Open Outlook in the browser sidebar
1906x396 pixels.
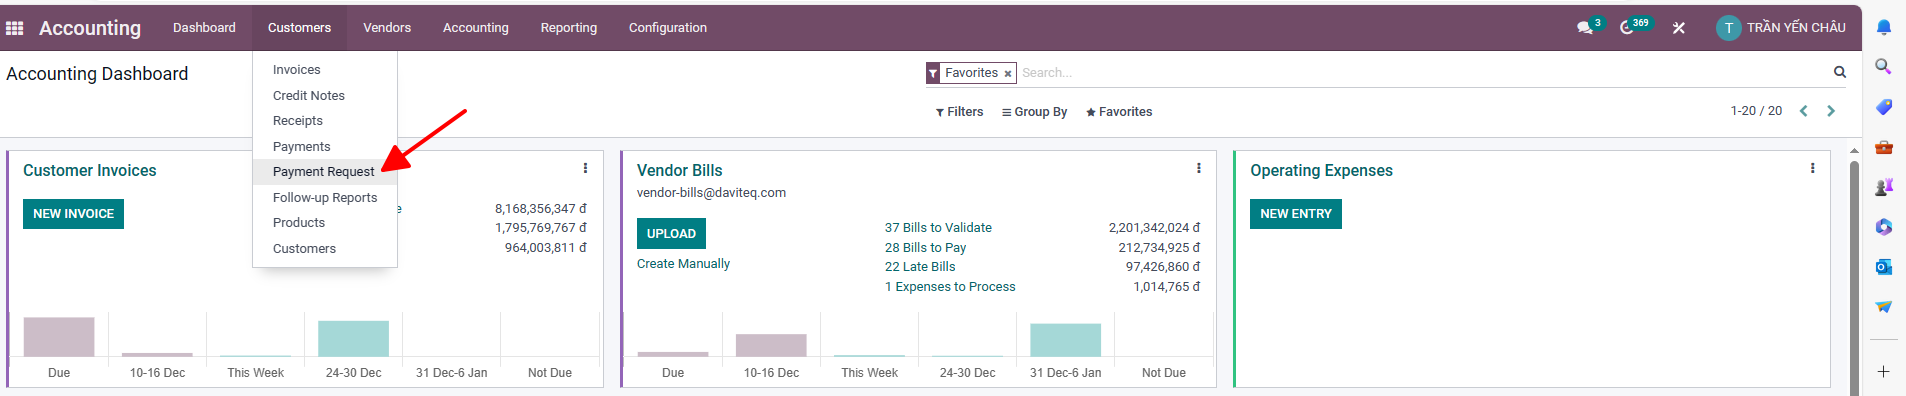(x=1883, y=267)
